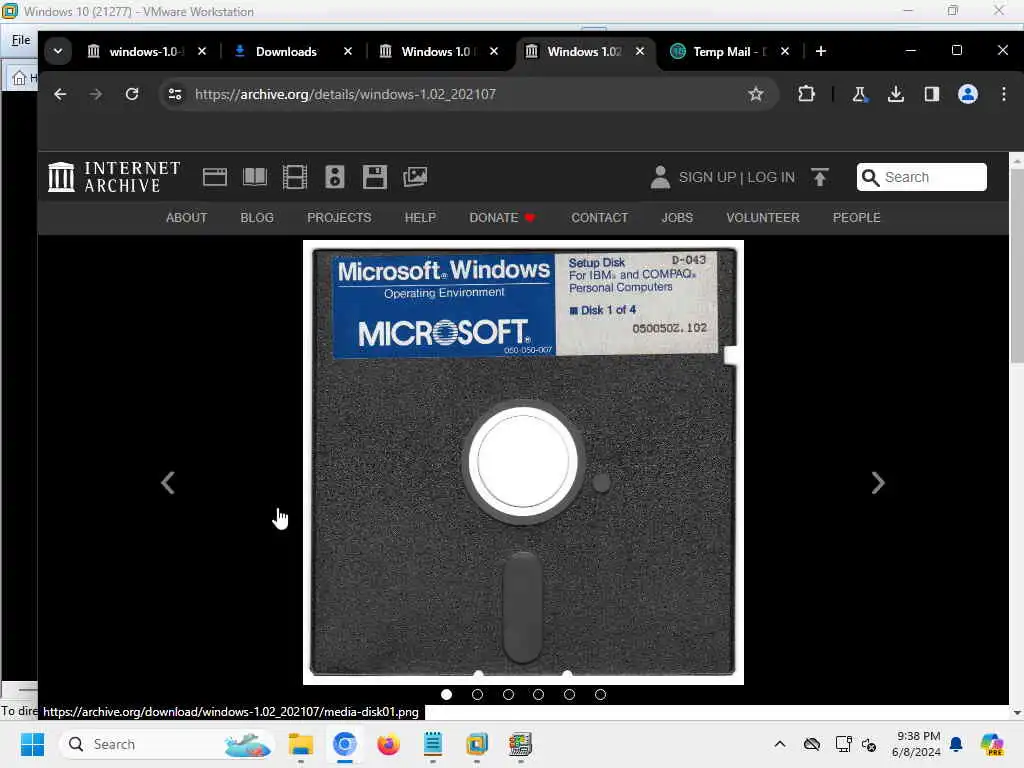The width and height of the screenshot is (1024, 768).
Task: Show hidden tray icons chevron
Action: click(x=780, y=744)
